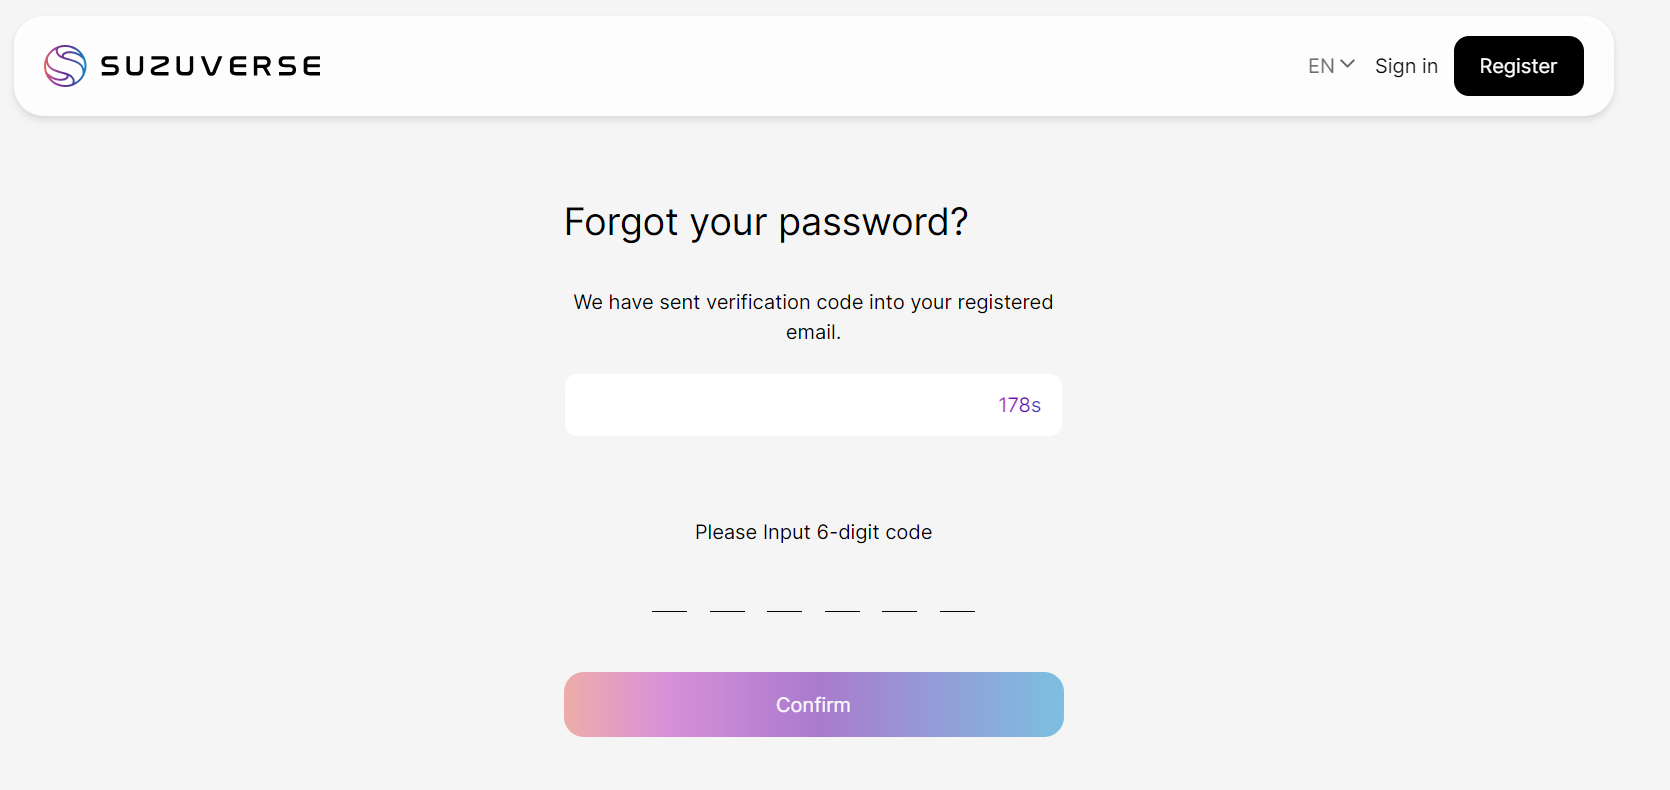This screenshot has width=1670, height=790.
Task: Click the gradient Confirm bar
Action: coord(813,704)
